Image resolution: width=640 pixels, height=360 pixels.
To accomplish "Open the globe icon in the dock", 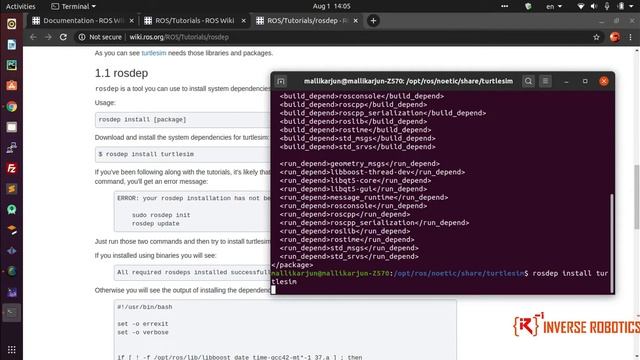I will click(11, 271).
